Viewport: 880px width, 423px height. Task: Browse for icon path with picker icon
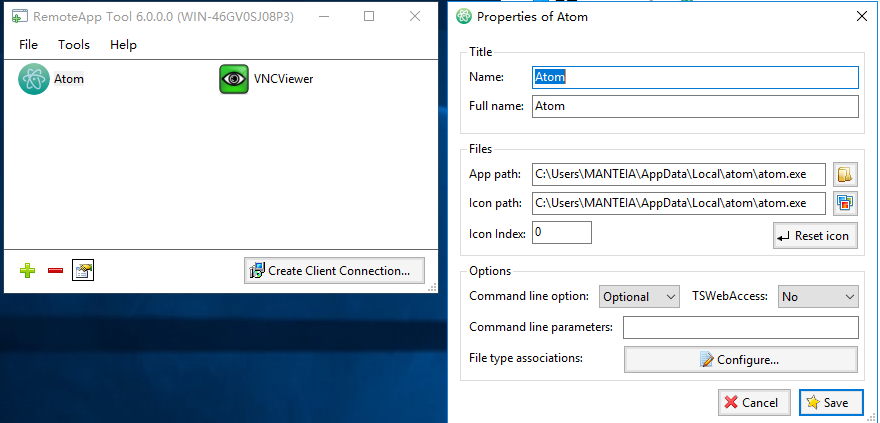[845, 203]
